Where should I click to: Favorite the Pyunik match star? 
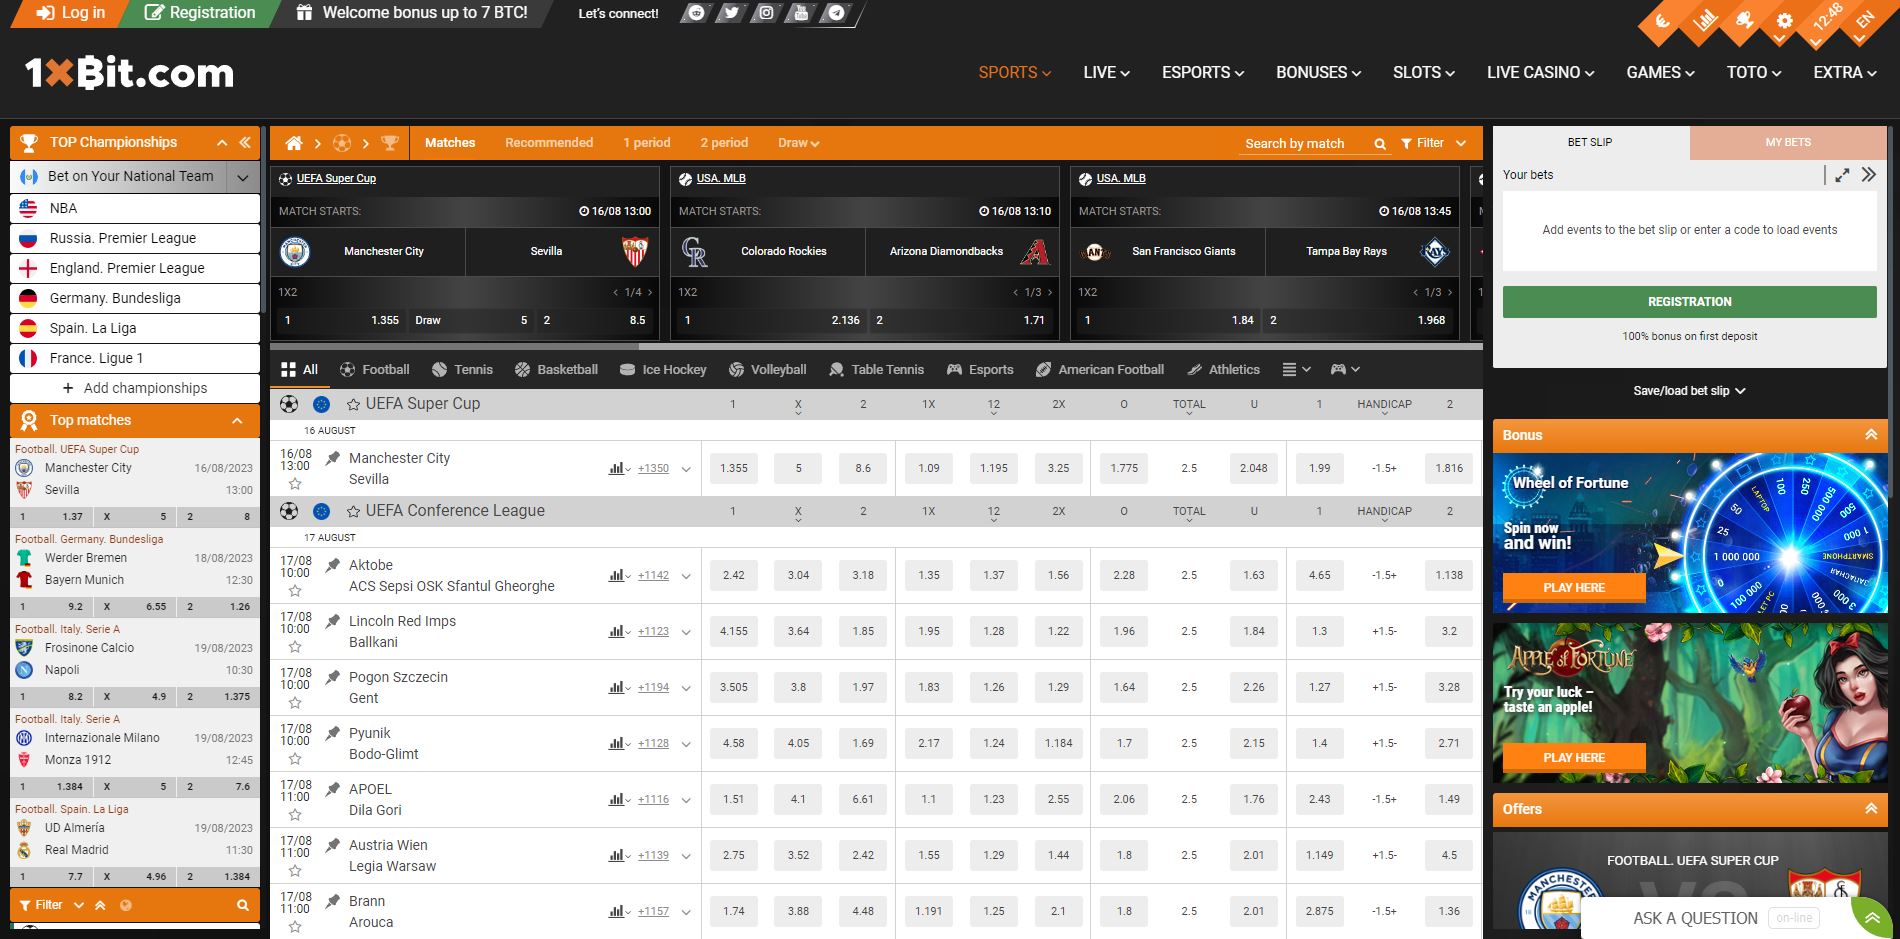point(295,759)
